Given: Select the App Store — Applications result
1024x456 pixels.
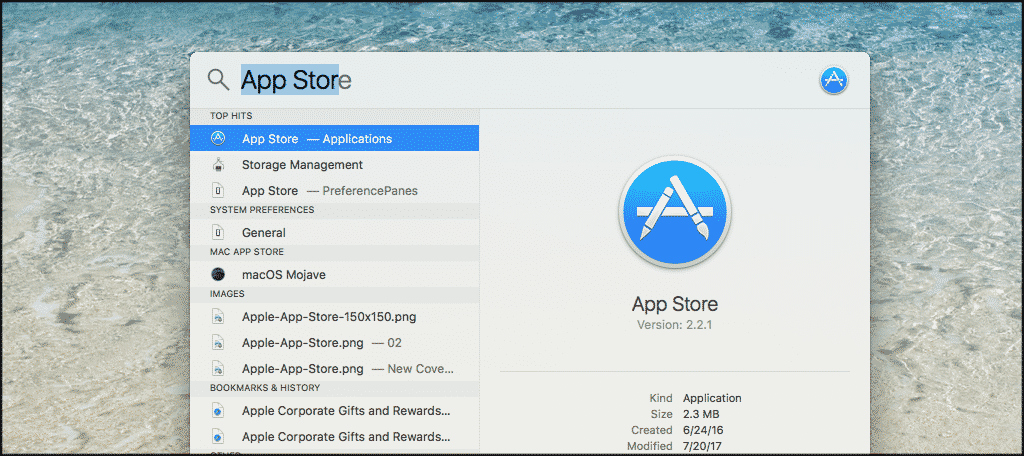Looking at the screenshot, I should pyautogui.click(x=334, y=138).
